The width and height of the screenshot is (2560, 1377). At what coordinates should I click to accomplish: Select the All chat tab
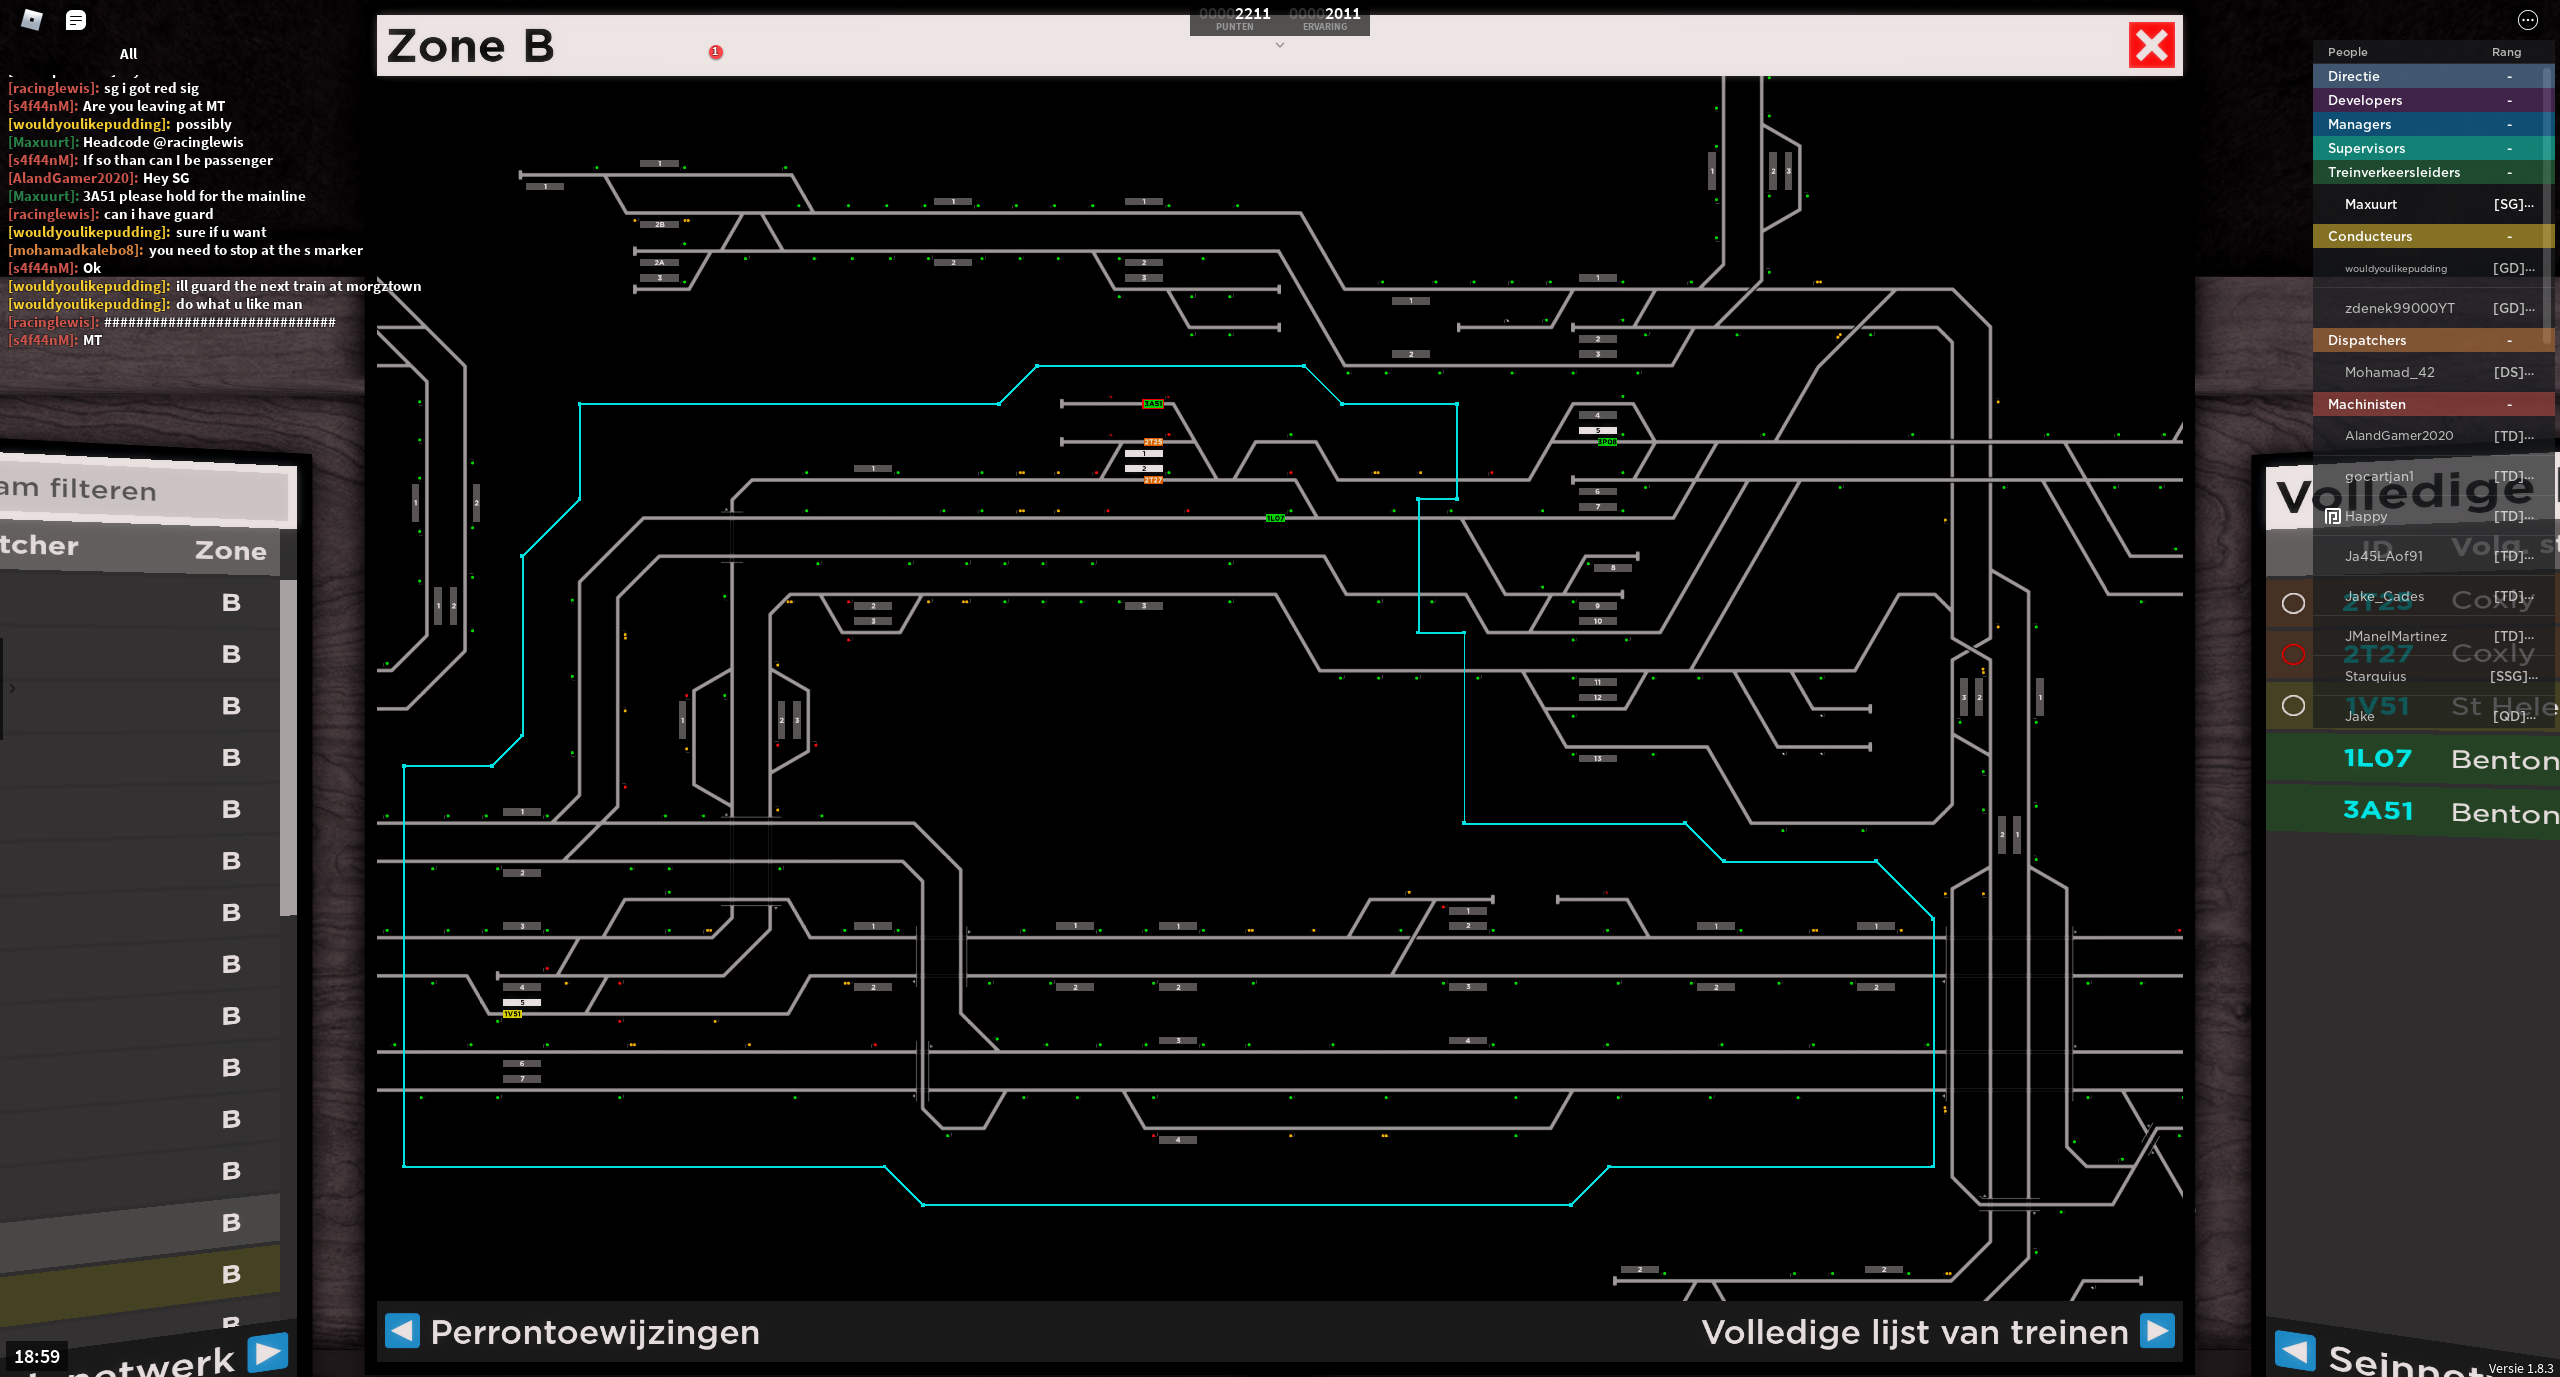click(x=128, y=54)
